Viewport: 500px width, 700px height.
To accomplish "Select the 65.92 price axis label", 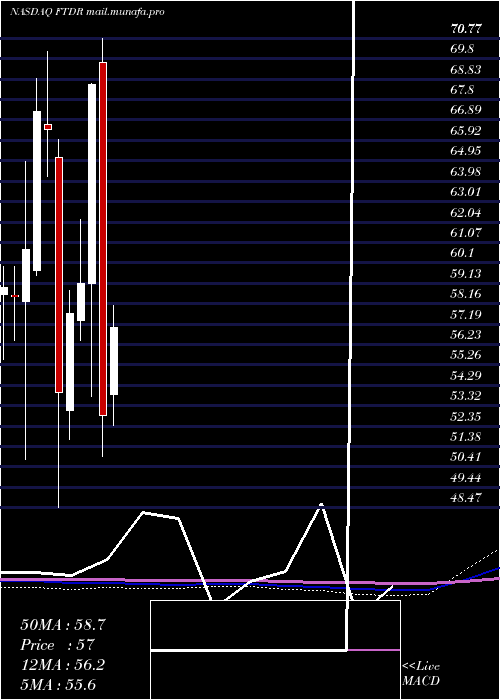I will pos(466,131).
